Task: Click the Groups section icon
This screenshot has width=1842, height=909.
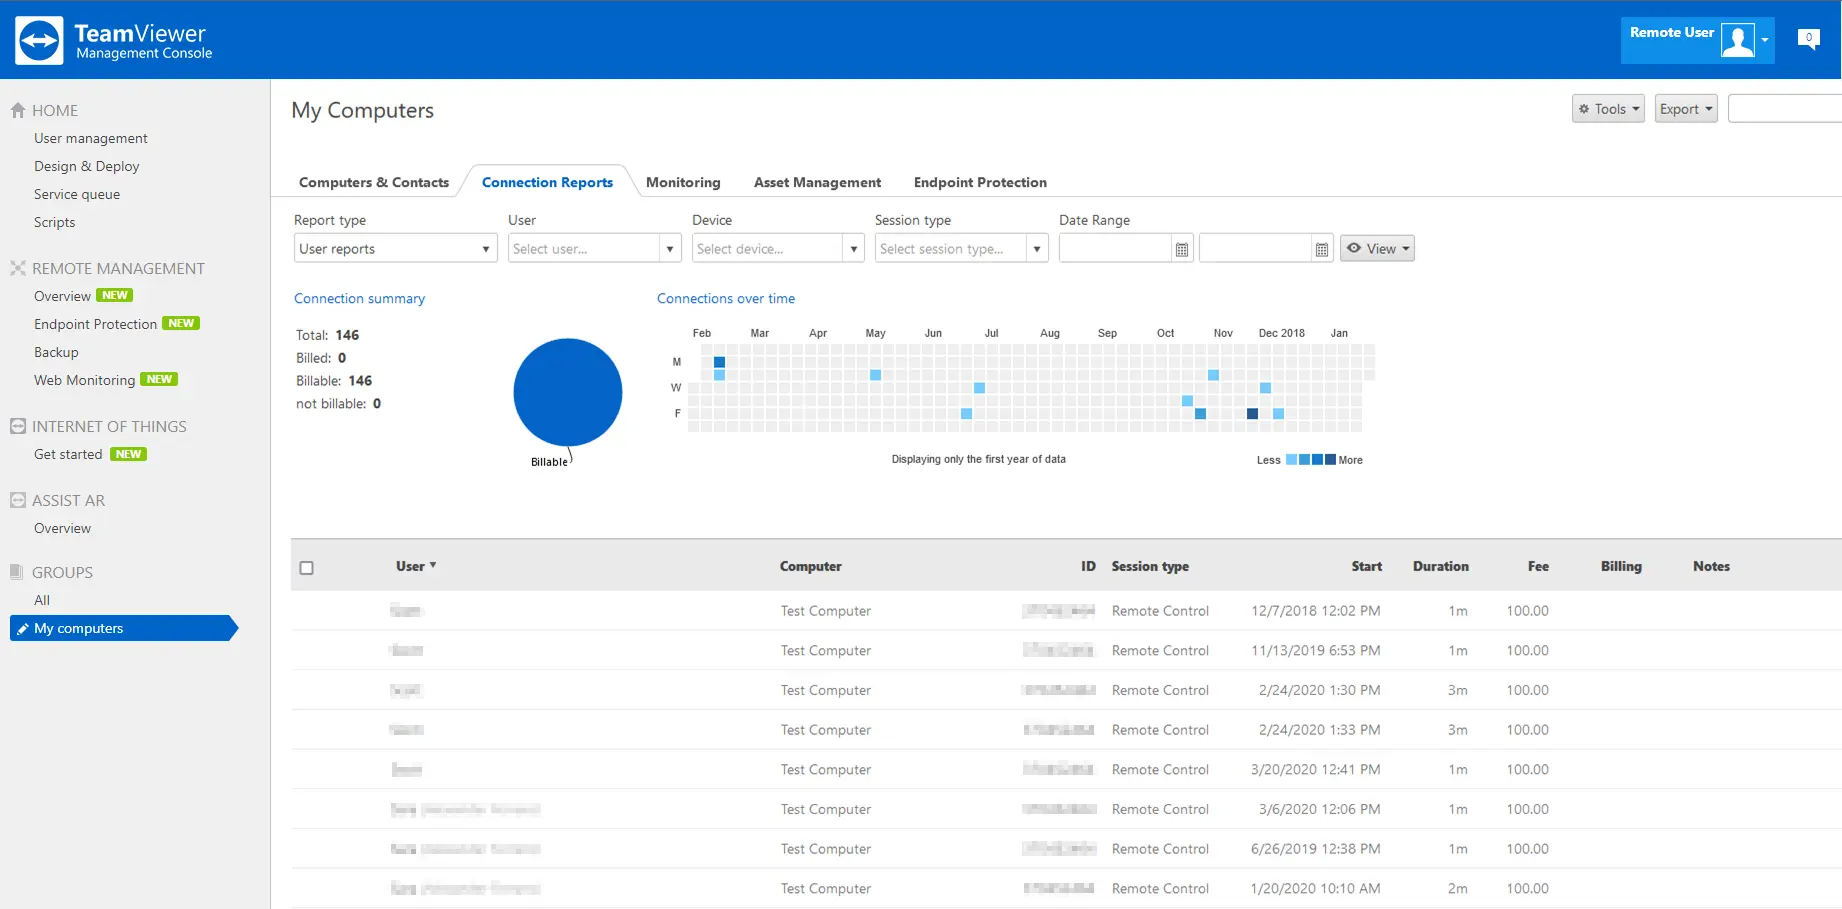Action: click(x=17, y=572)
